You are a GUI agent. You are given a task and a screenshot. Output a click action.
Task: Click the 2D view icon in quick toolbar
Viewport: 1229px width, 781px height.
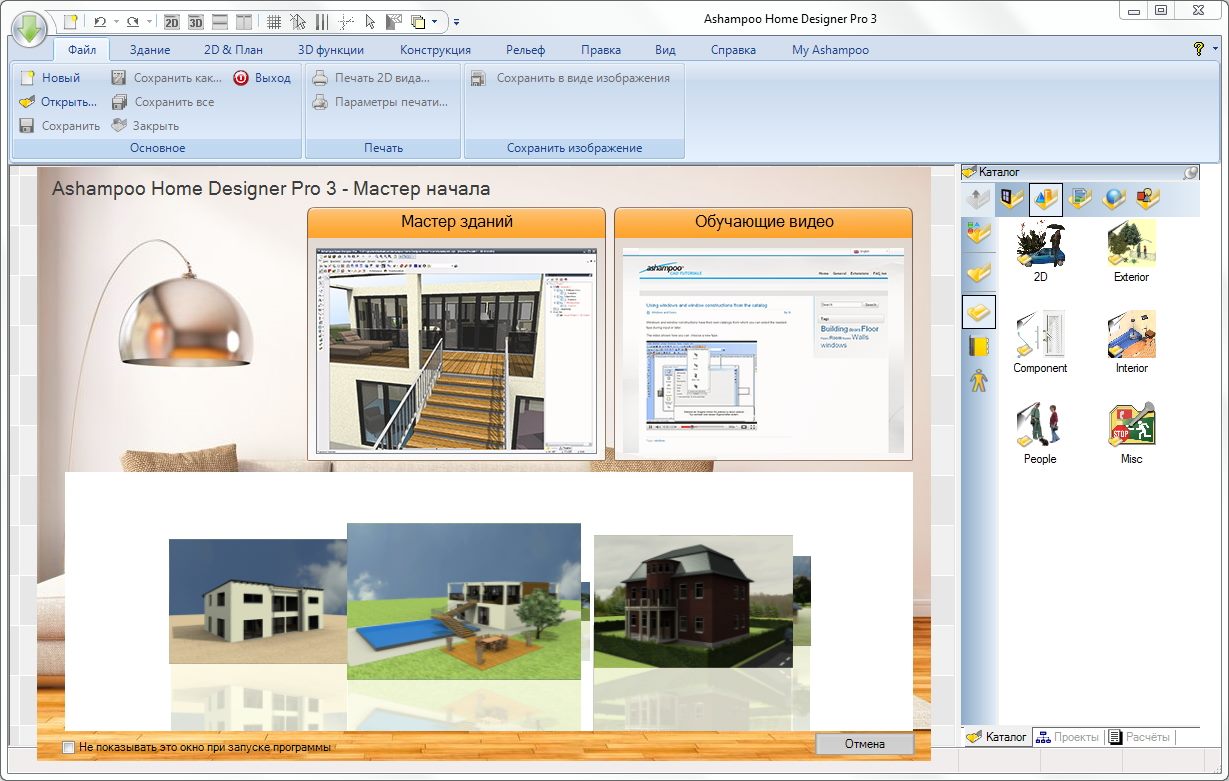(x=172, y=21)
